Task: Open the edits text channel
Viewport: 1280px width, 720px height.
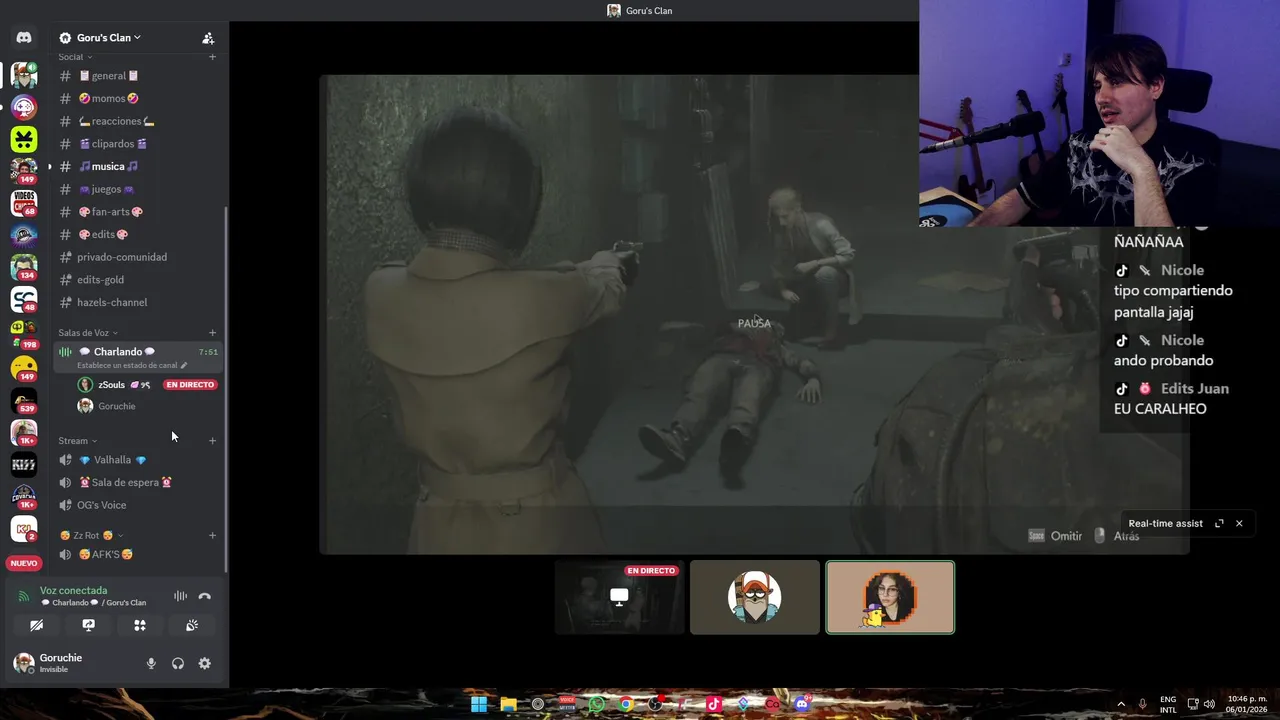Action: click(x=138, y=235)
